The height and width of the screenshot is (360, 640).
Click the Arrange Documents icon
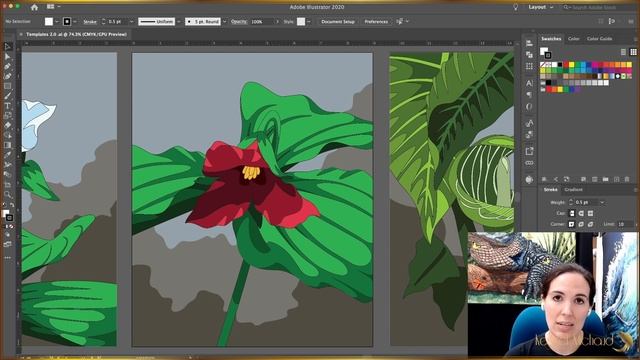51,7
